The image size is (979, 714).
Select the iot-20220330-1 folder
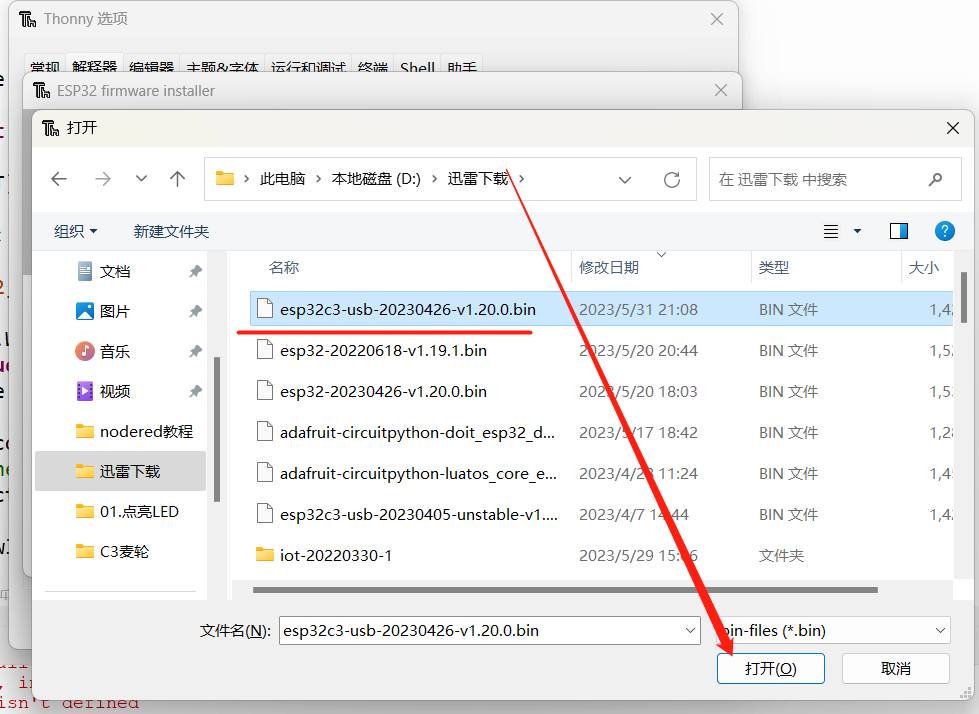(x=336, y=555)
